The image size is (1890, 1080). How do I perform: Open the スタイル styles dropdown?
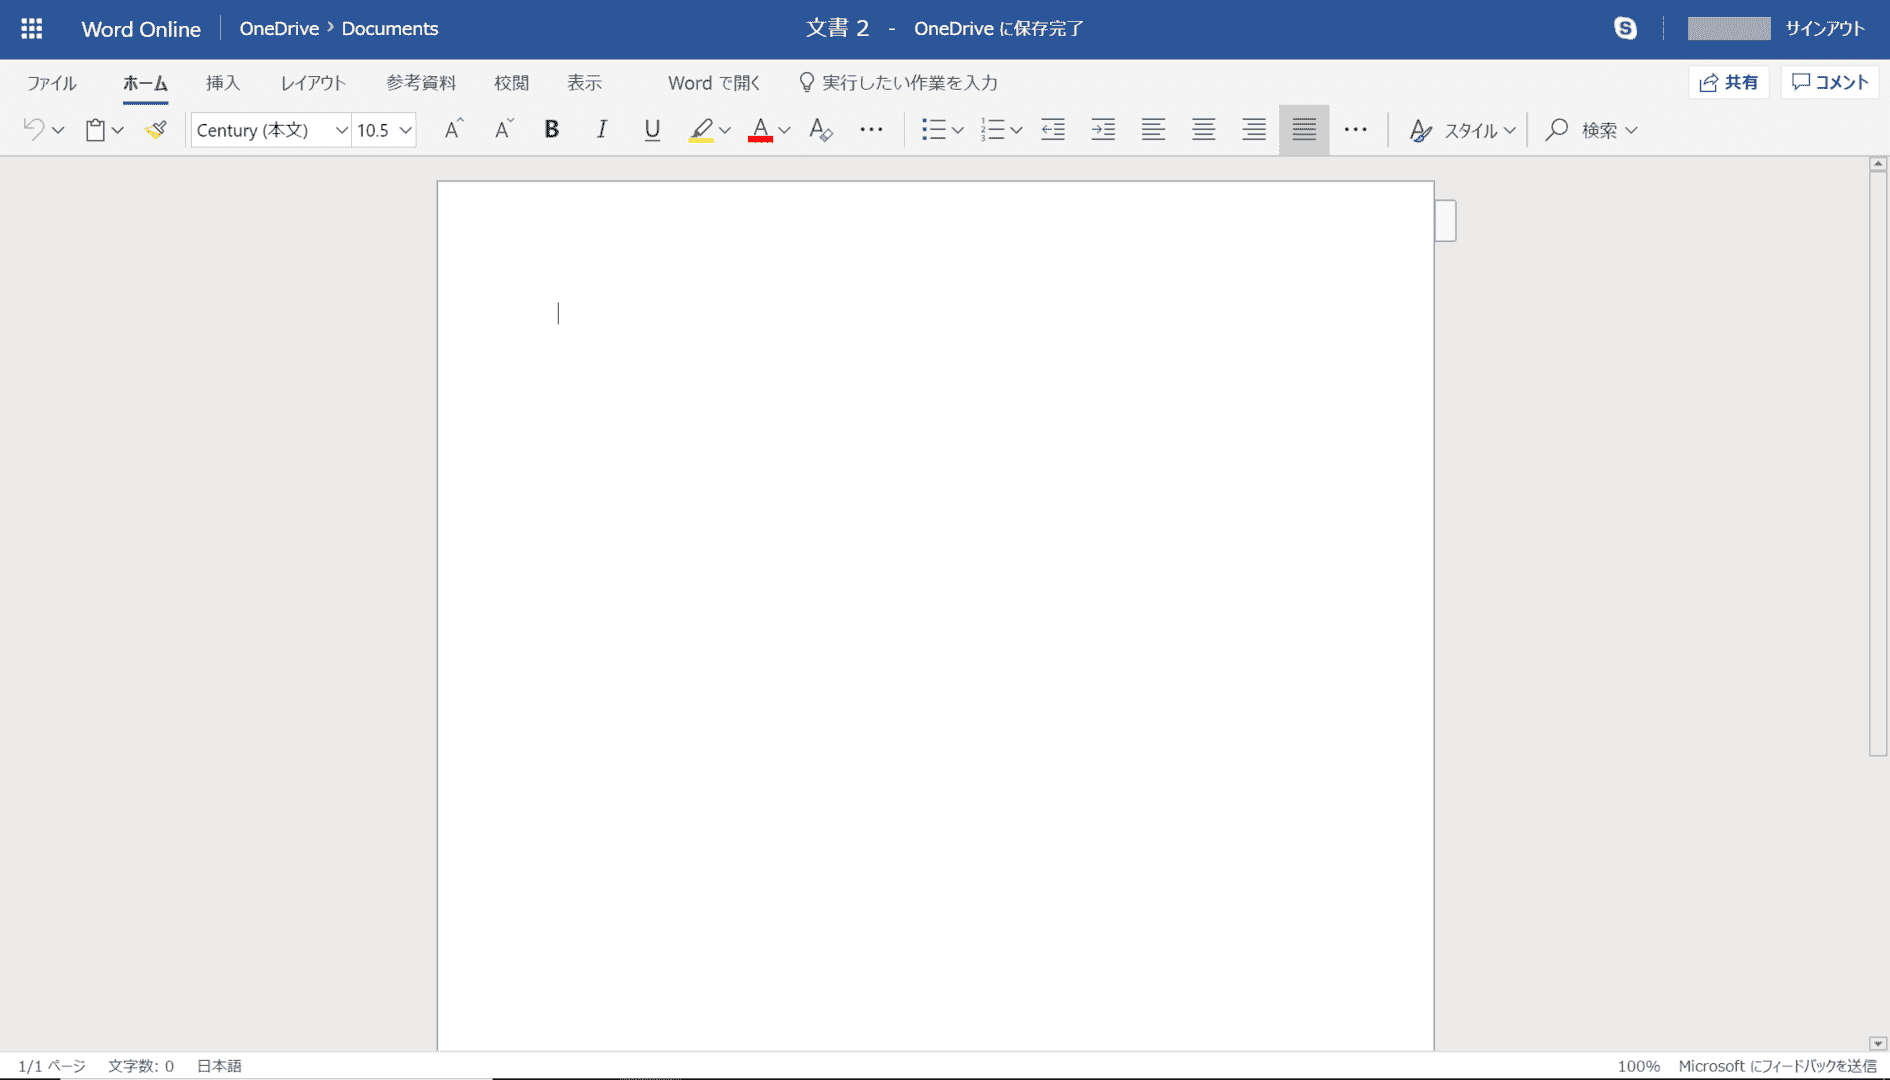click(x=1462, y=129)
